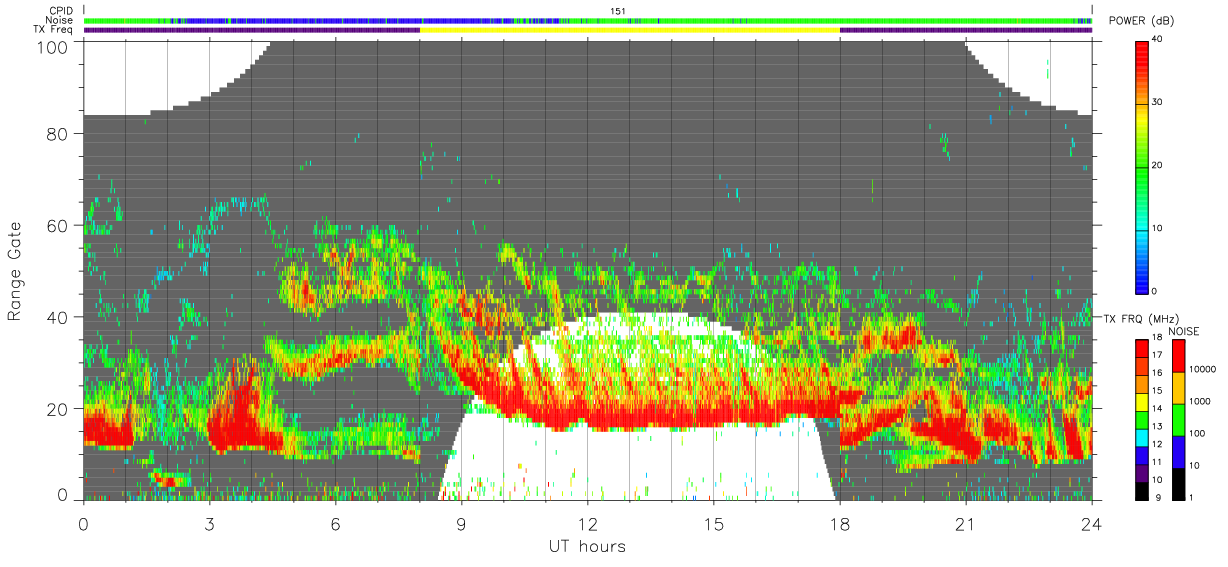1228x567 pixels.
Task: Click the 12 tick on UT hours axis
Action: pyautogui.click(x=588, y=524)
